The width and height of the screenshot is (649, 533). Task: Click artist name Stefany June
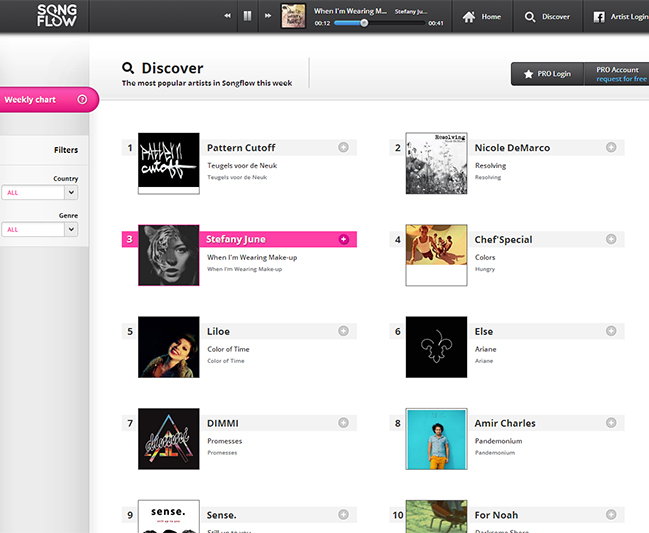(x=236, y=240)
